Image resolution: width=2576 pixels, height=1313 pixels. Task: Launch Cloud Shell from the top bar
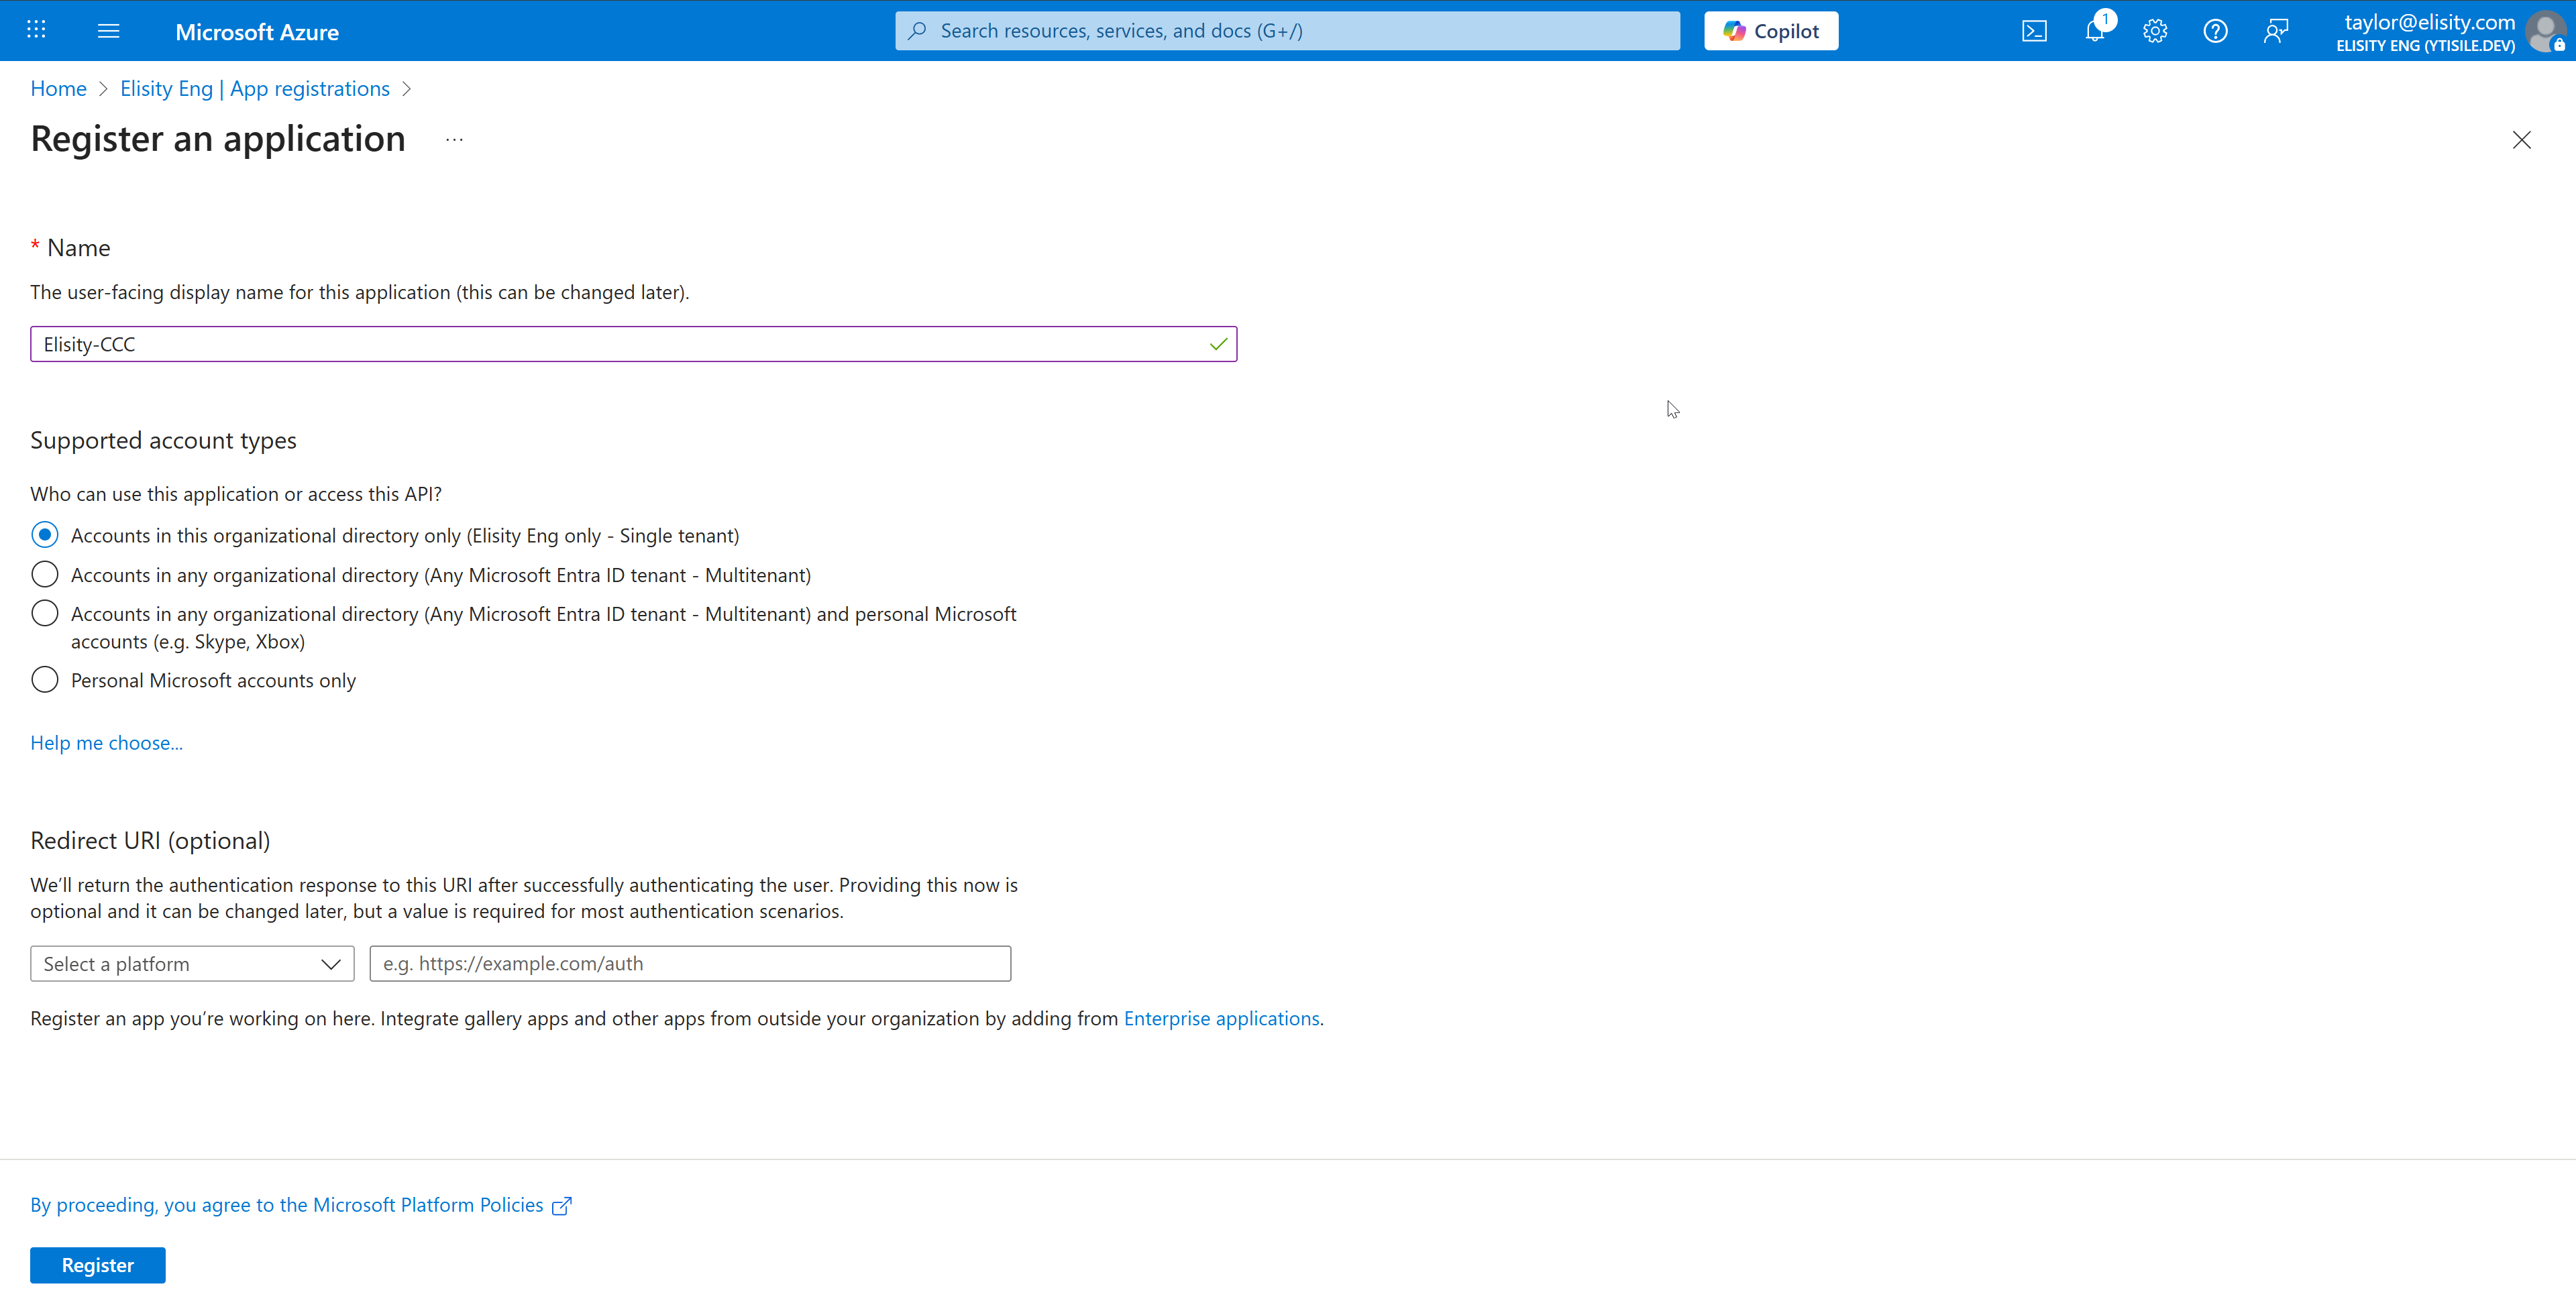coord(2034,31)
